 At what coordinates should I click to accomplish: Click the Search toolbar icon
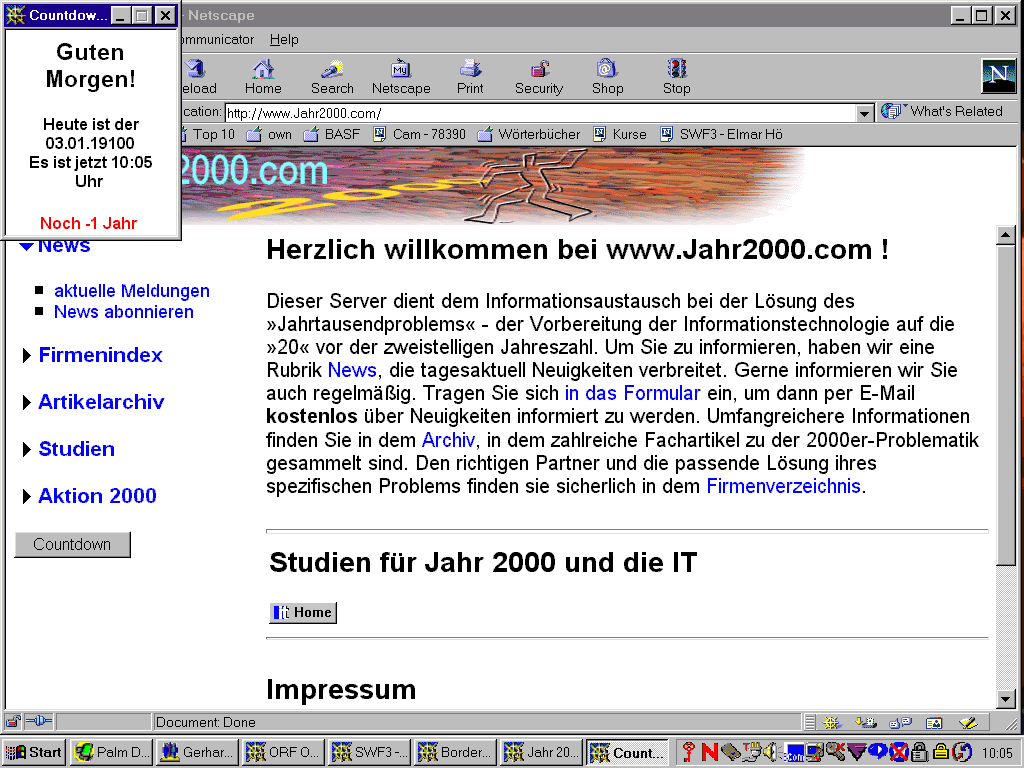[x=332, y=76]
